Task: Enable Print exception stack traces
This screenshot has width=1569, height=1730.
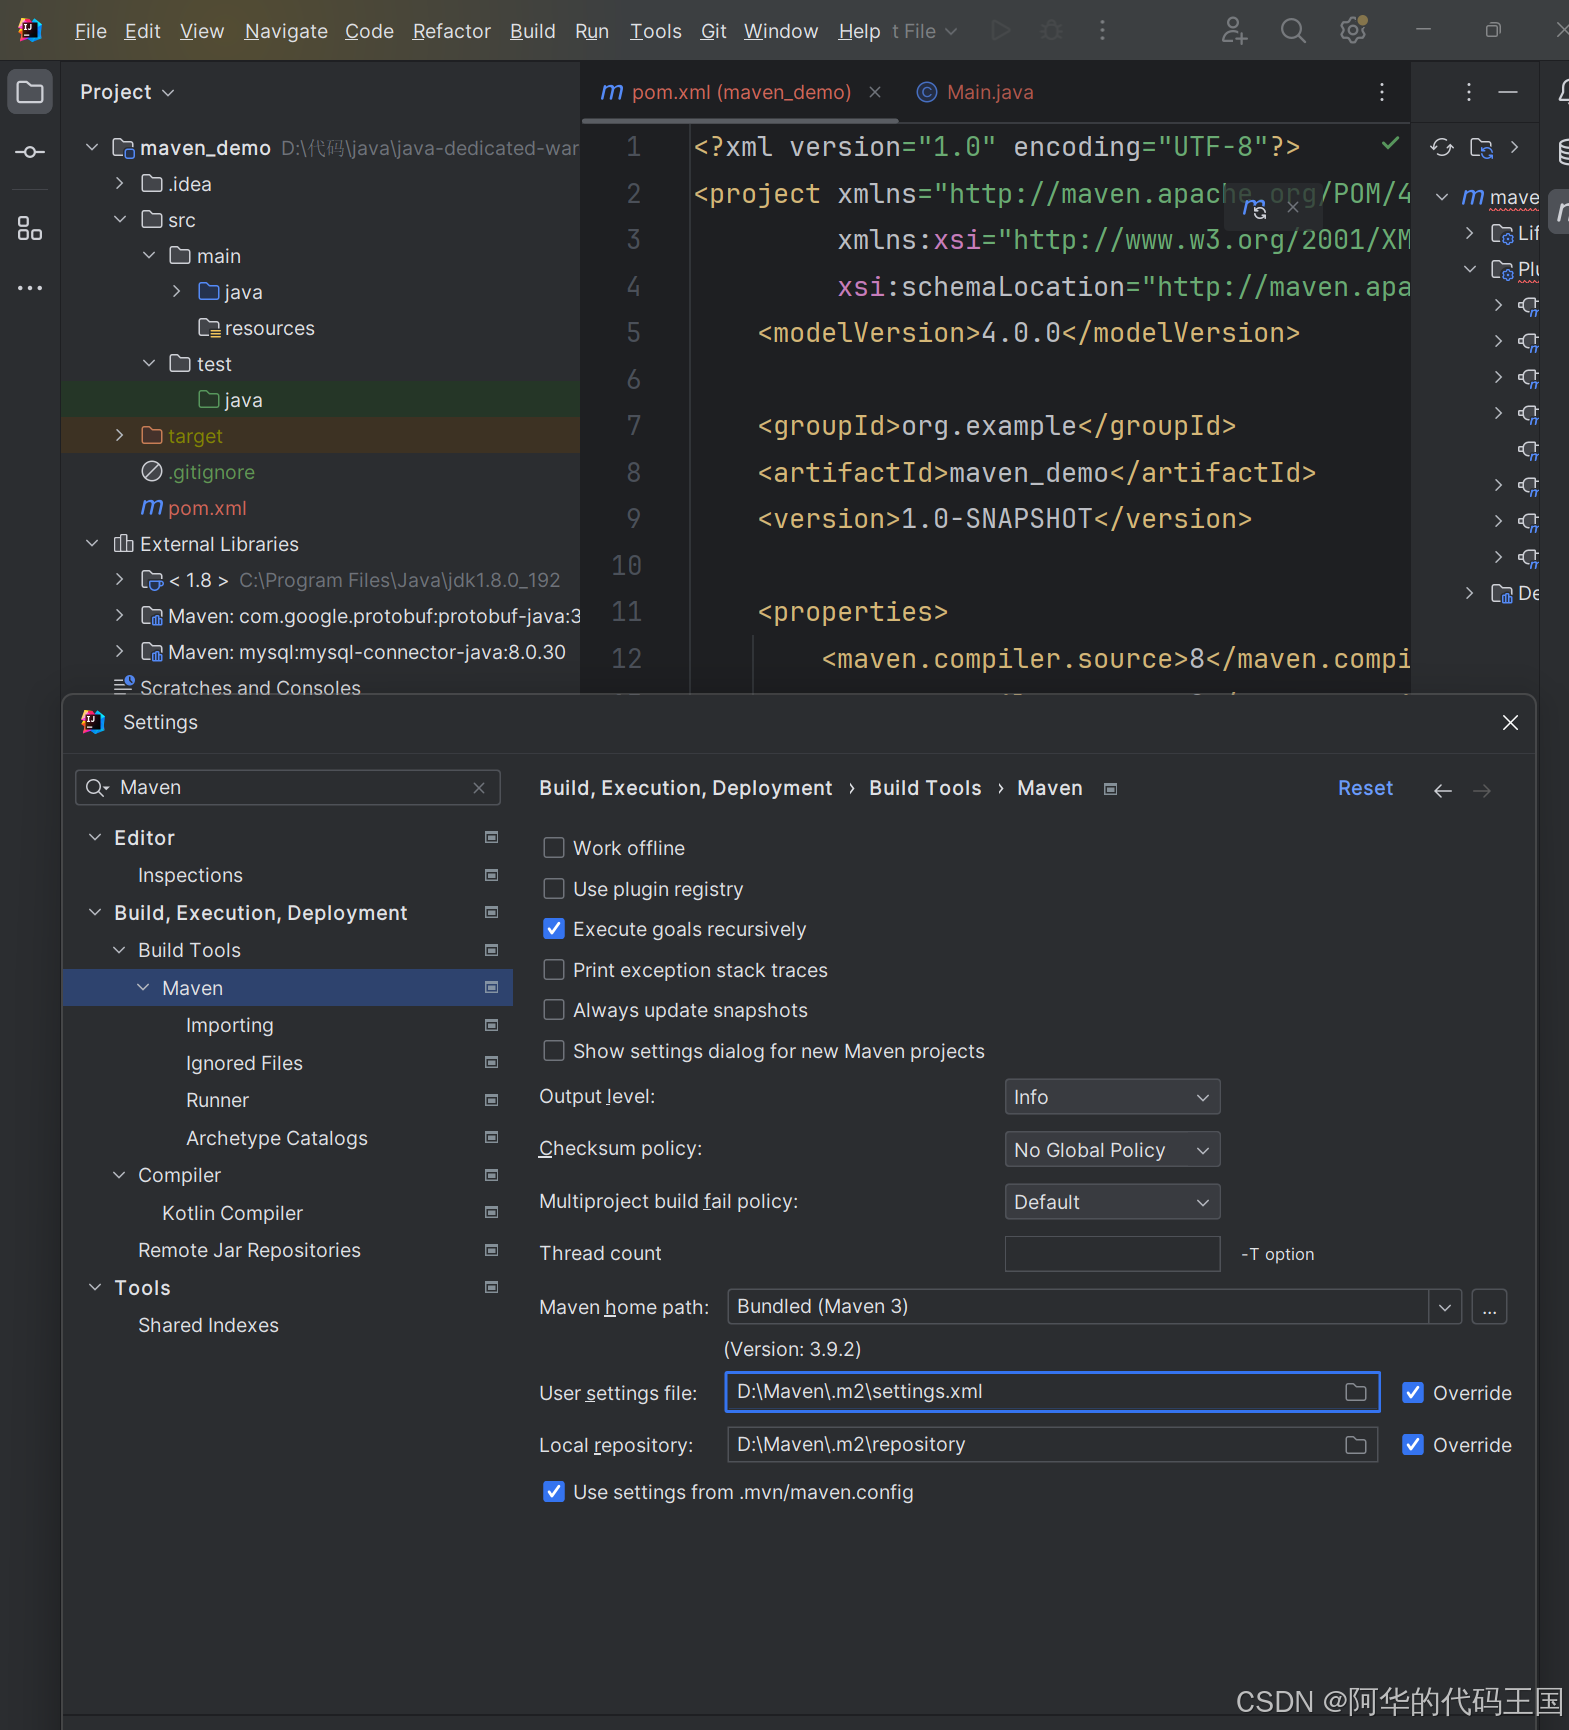Action: (553, 970)
